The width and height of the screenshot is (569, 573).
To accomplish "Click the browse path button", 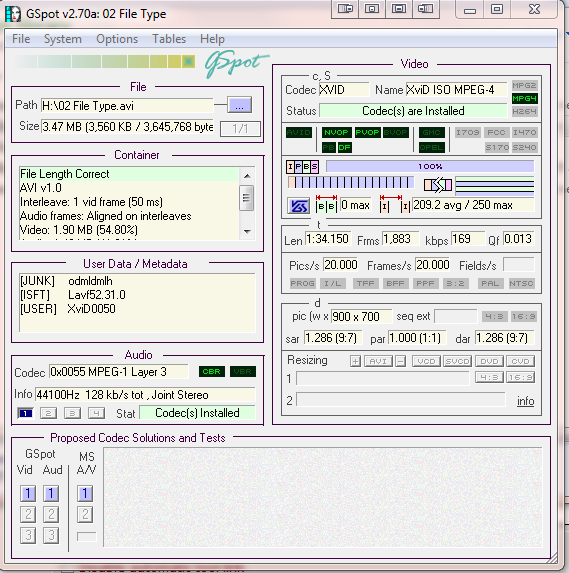I will (x=239, y=106).
